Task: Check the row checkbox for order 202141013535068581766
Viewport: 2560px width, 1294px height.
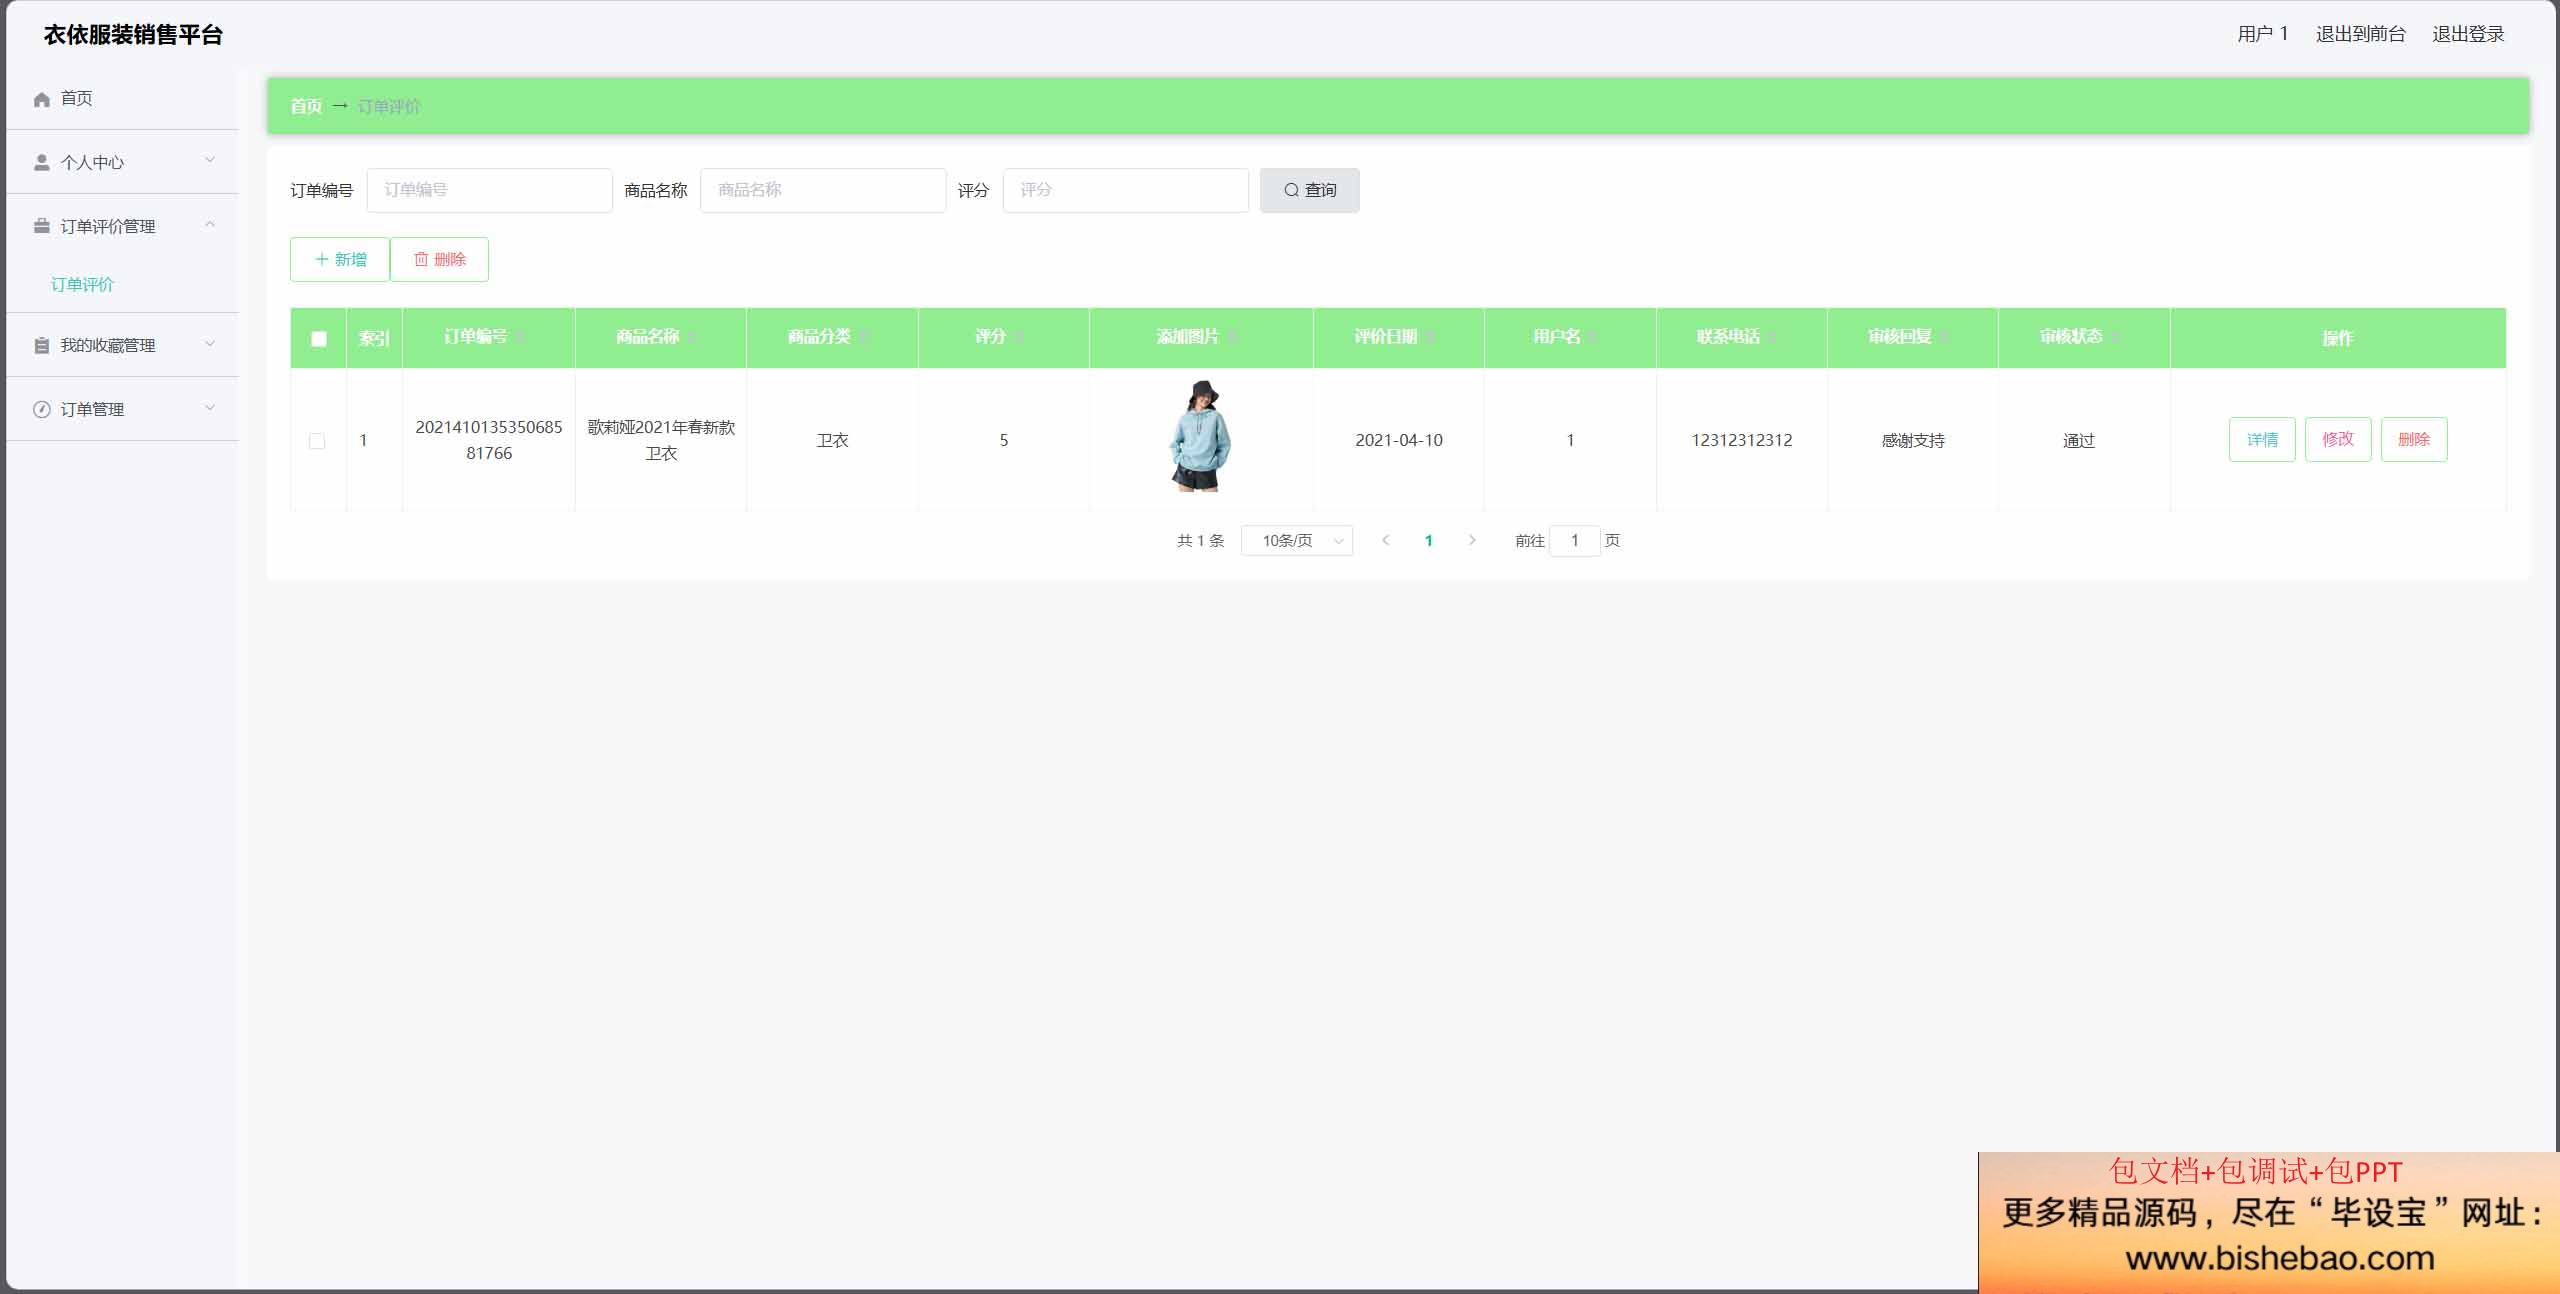Action: click(317, 441)
